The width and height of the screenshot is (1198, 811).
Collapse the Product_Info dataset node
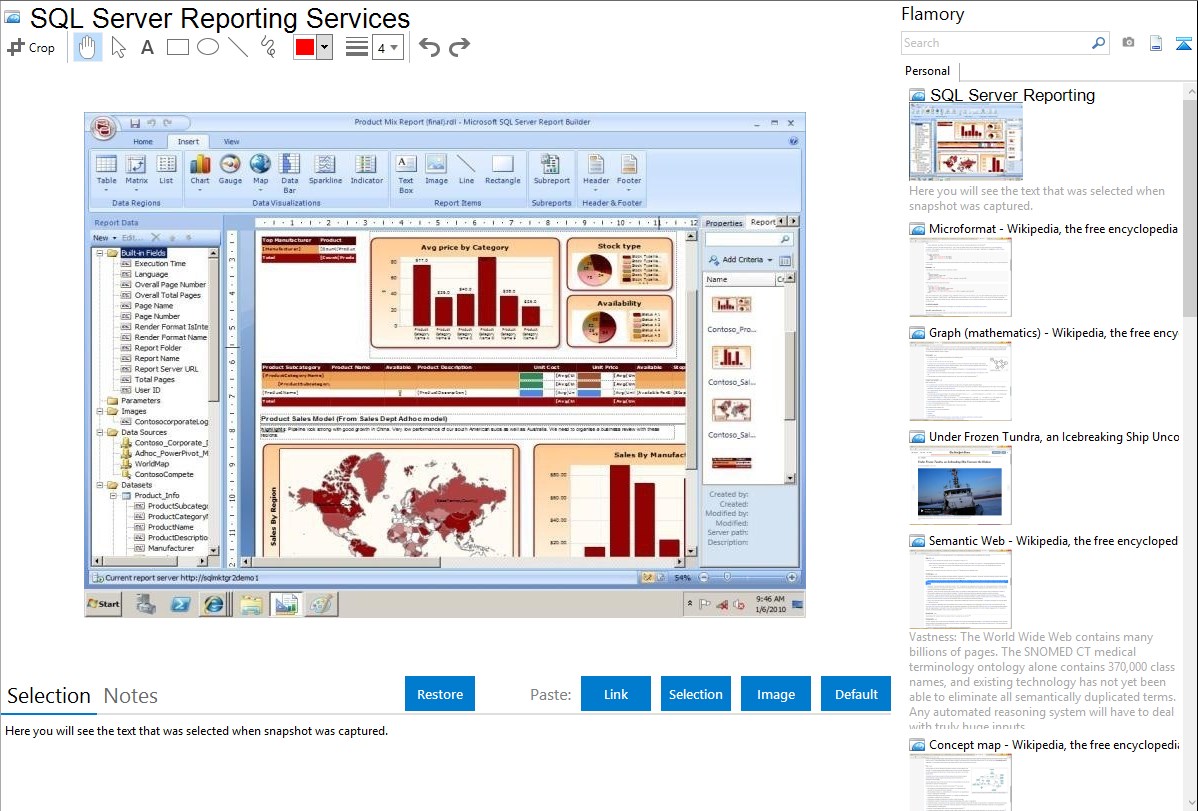click(x=114, y=496)
